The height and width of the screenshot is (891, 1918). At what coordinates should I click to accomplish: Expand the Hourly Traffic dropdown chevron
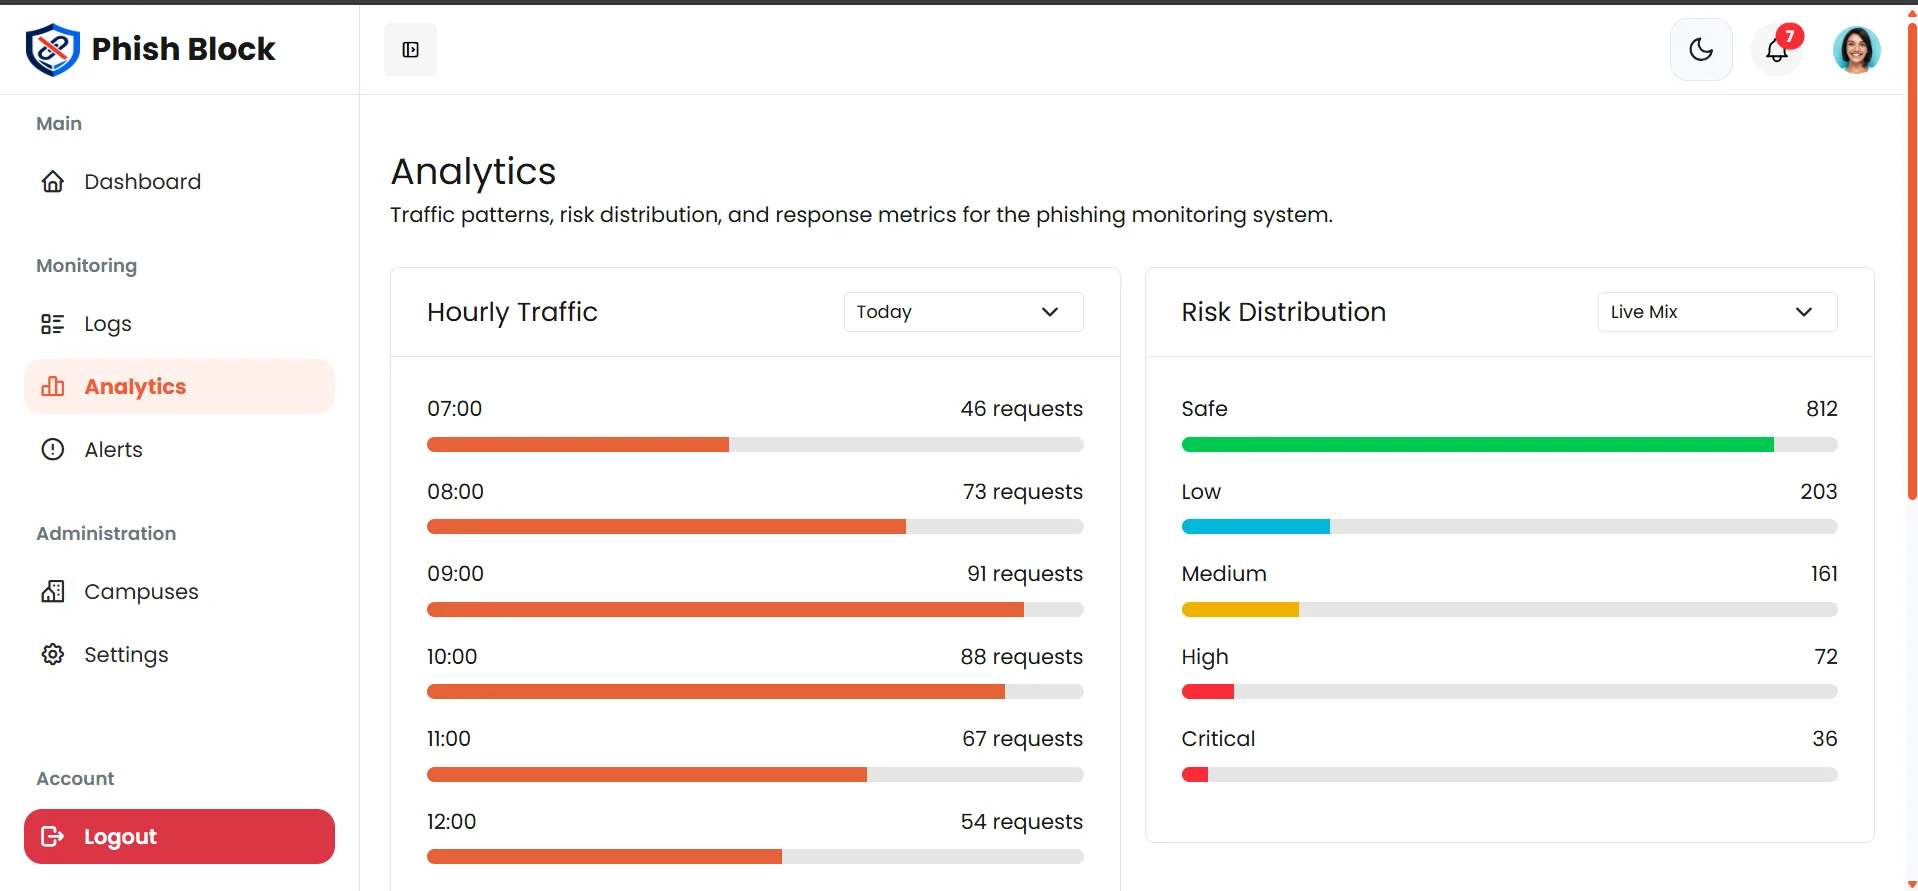click(1050, 312)
